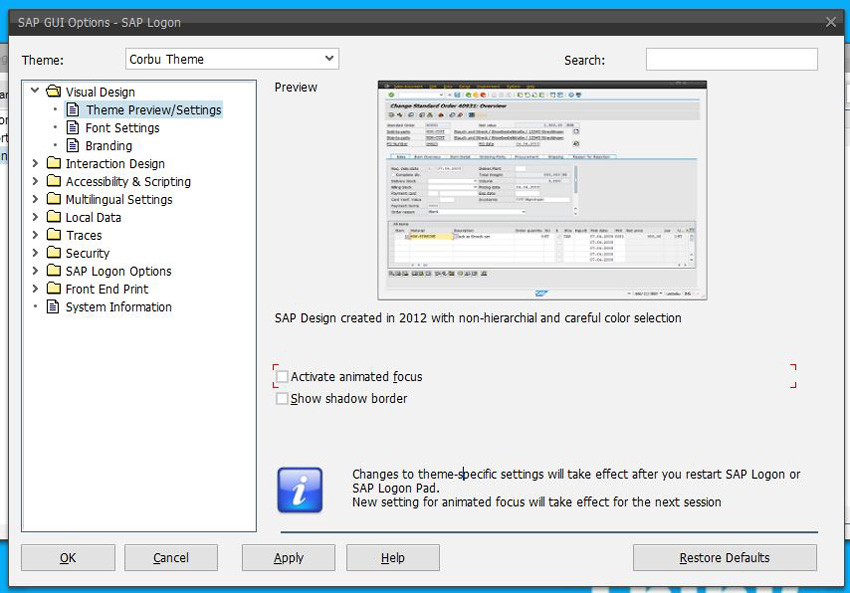This screenshot has height=593, width=850.
Task: Click the folder icon beside Traces
Action: click(x=54, y=234)
